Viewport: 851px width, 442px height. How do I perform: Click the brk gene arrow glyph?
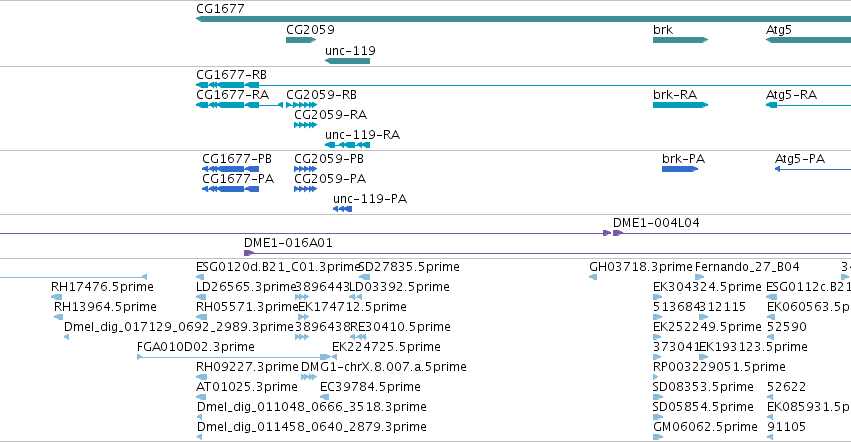click(681, 40)
